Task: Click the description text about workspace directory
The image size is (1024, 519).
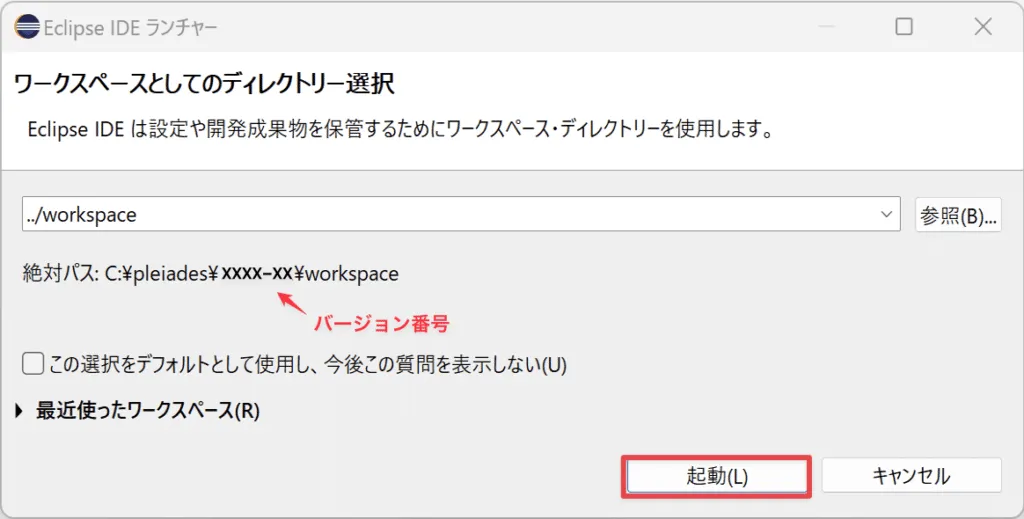Action: pos(401,129)
